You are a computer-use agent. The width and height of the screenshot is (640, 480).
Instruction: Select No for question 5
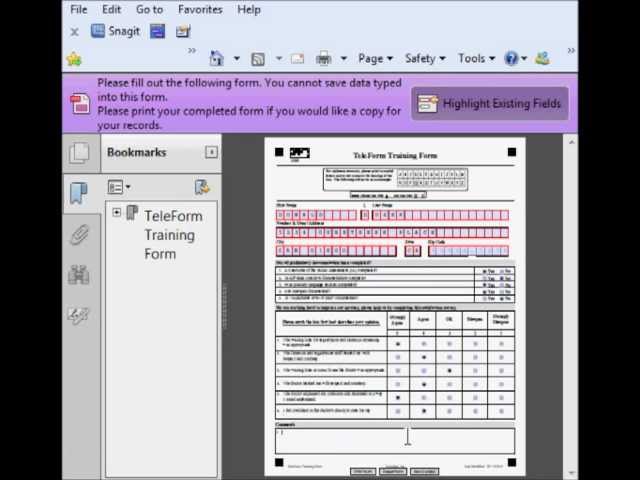click(502, 298)
